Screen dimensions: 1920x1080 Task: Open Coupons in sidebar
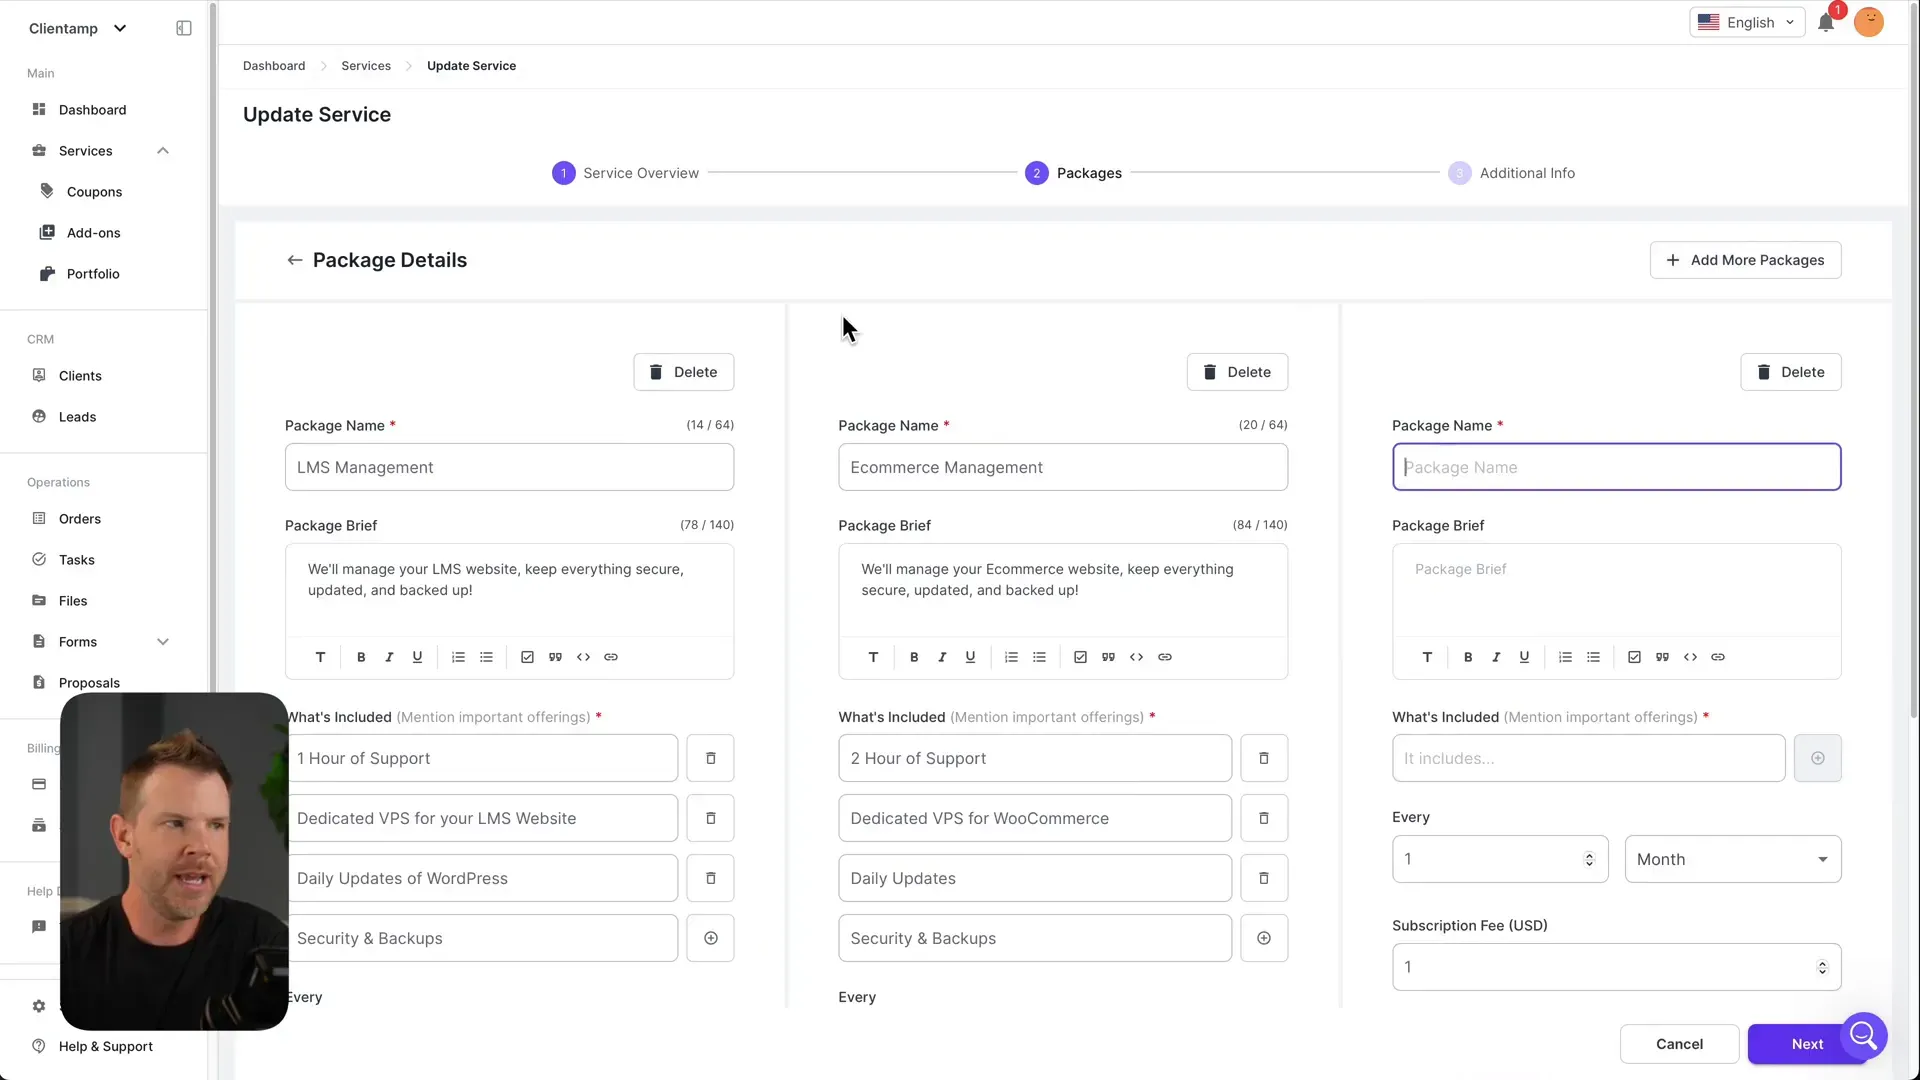[x=94, y=192]
